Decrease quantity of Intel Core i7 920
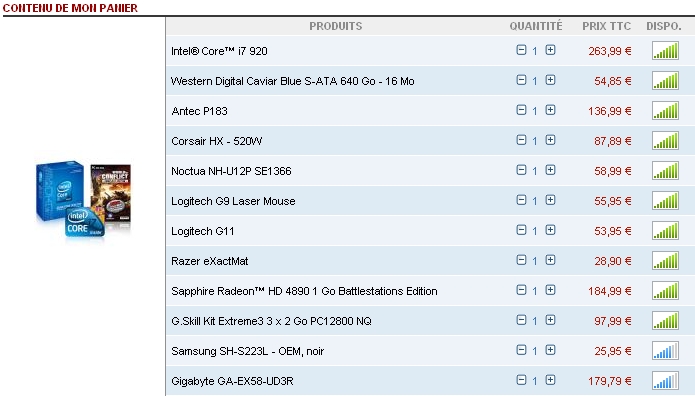695x396 pixels. click(521, 50)
